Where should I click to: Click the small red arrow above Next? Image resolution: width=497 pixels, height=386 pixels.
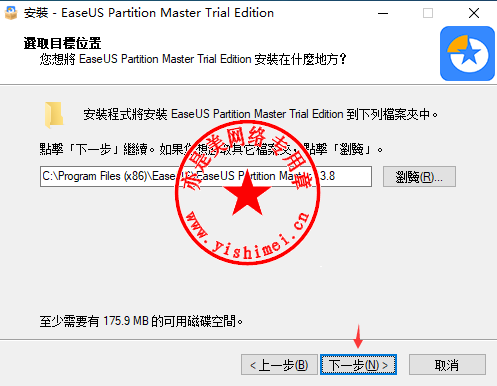coord(358,336)
